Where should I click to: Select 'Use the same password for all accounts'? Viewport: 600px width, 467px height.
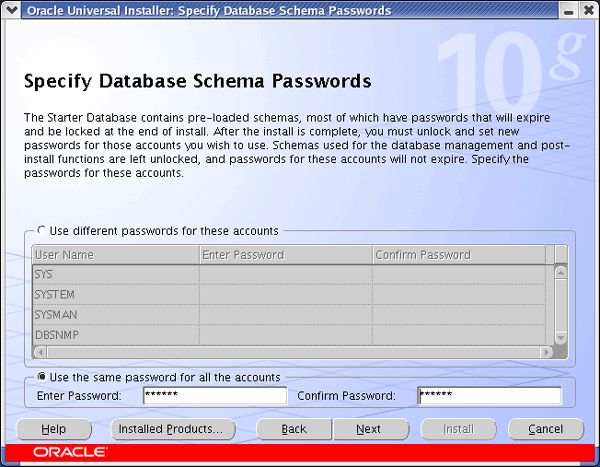point(41,377)
